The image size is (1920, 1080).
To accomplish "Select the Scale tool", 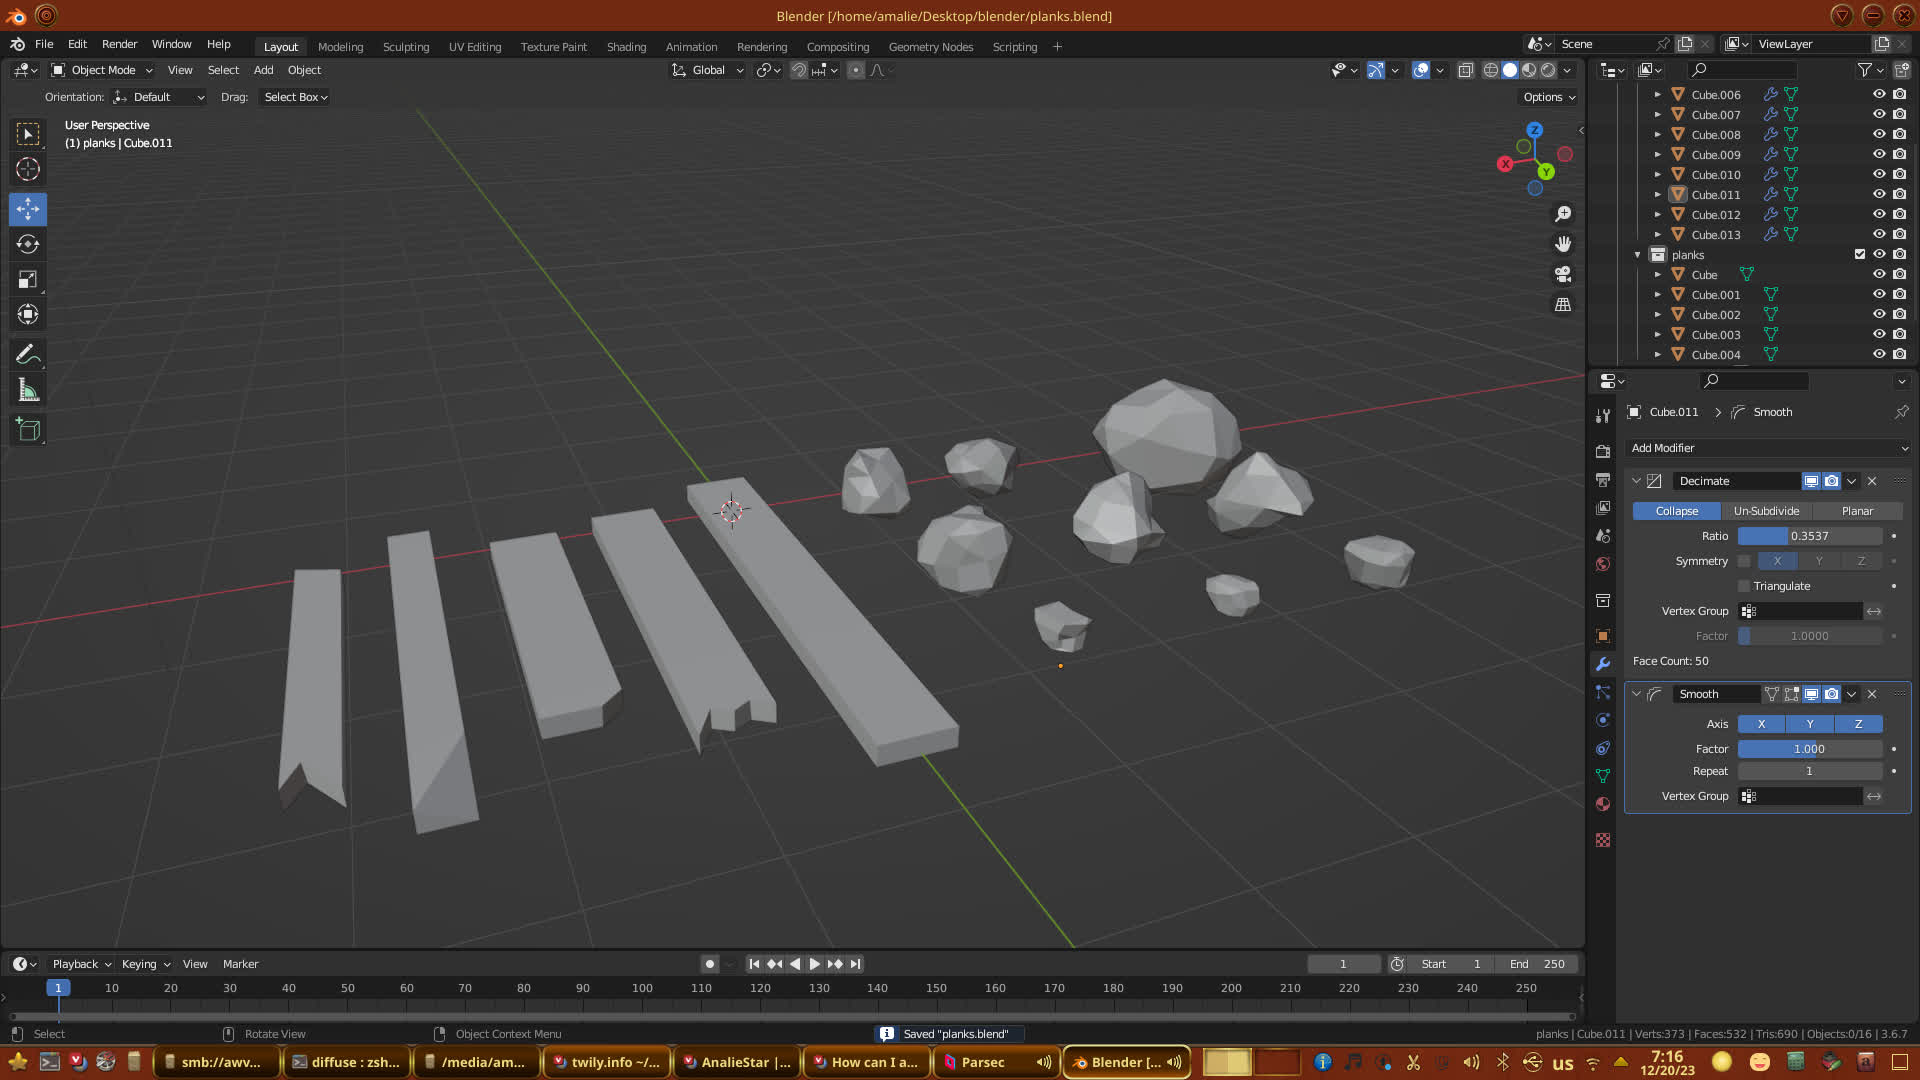I will (28, 280).
